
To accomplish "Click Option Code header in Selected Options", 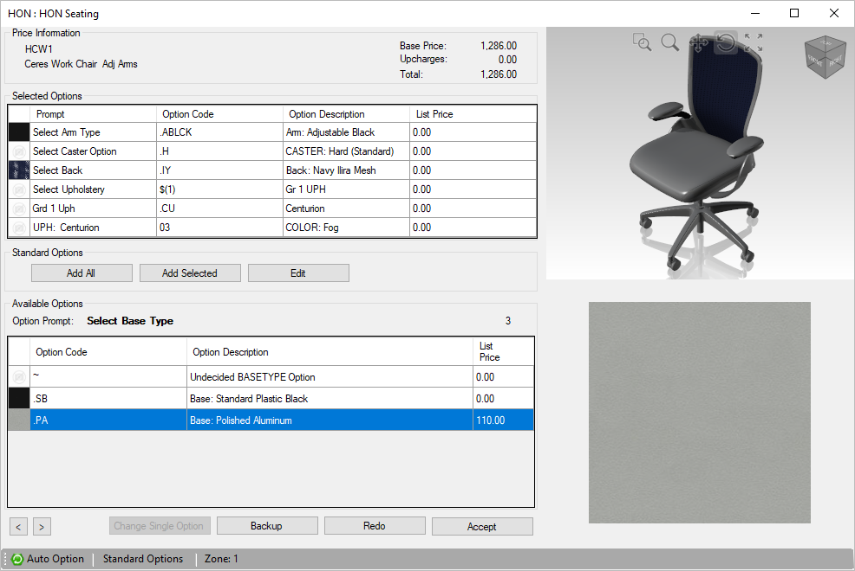I will (220, 114).
